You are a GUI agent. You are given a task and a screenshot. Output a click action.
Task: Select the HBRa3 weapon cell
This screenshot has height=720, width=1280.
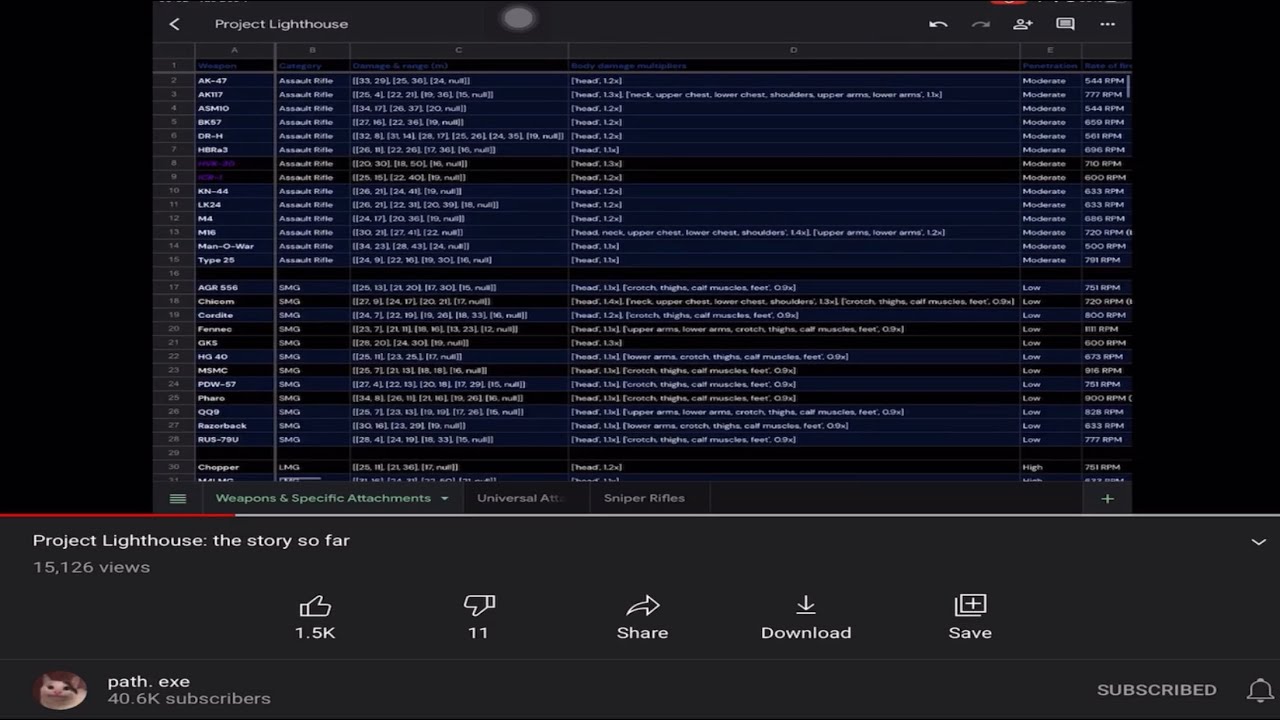pos(235,150)
